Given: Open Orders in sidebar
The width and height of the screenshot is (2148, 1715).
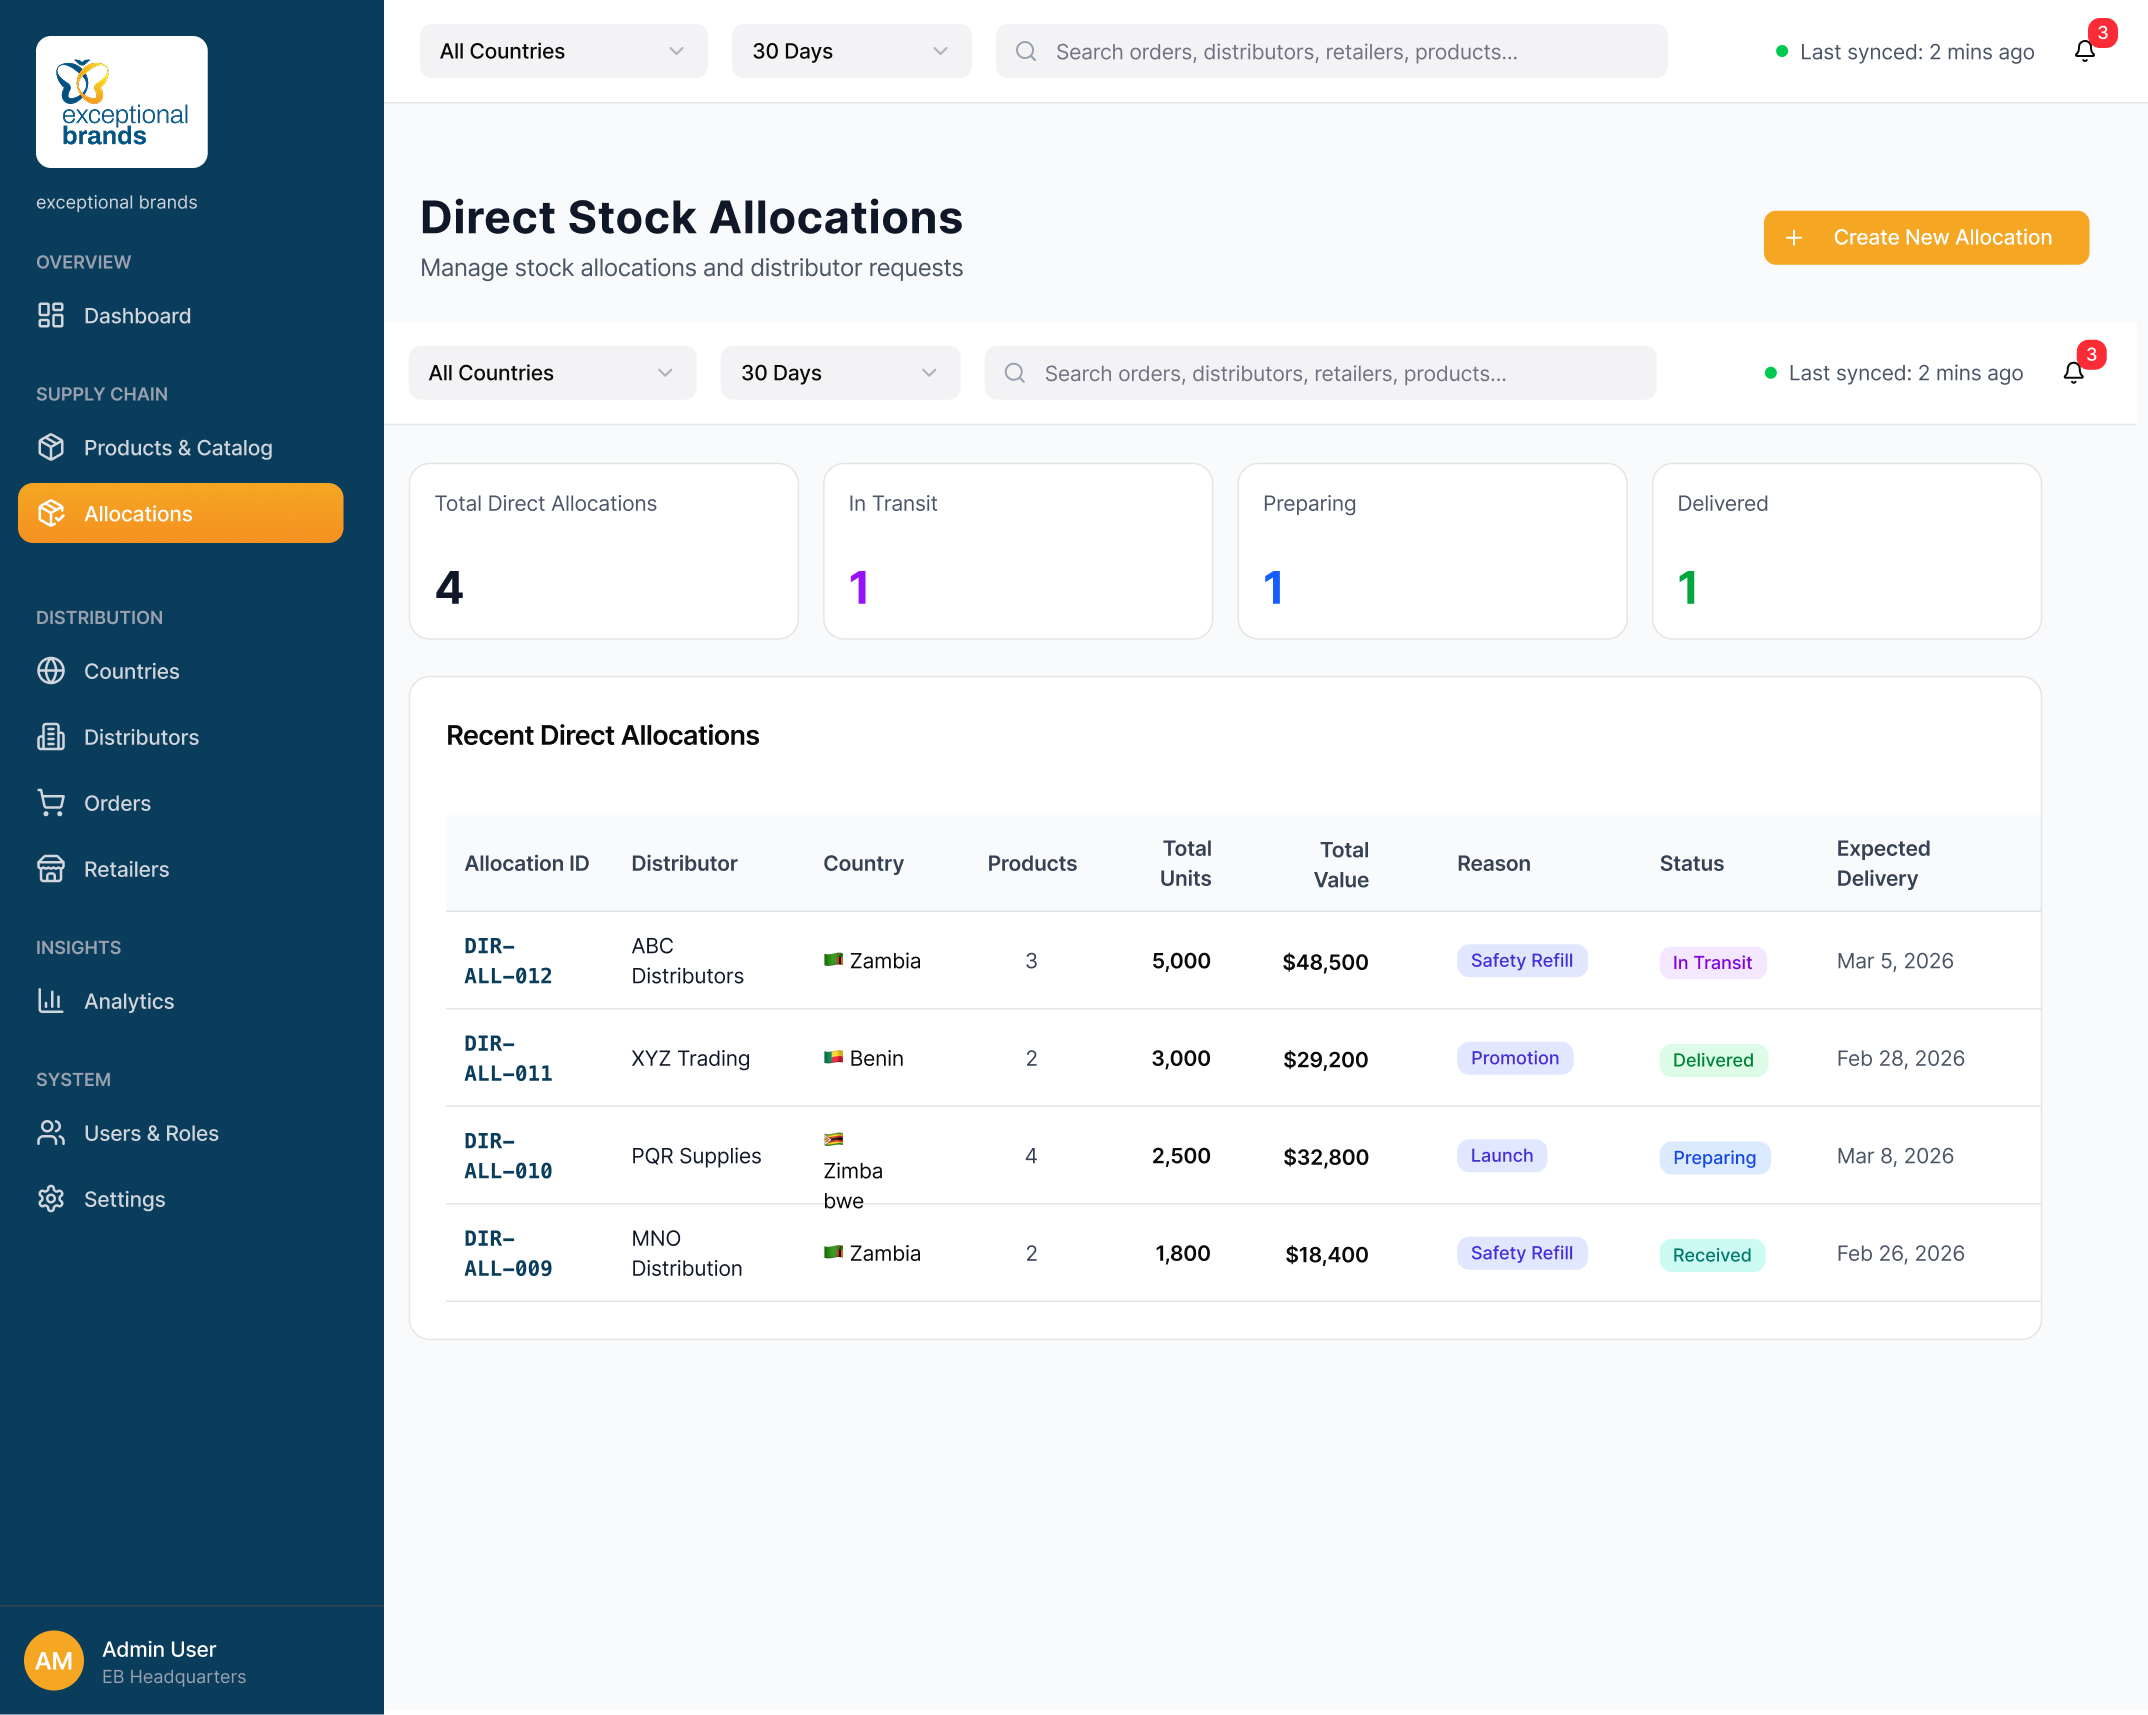Looking at the screenshot, I should [181, 803].
